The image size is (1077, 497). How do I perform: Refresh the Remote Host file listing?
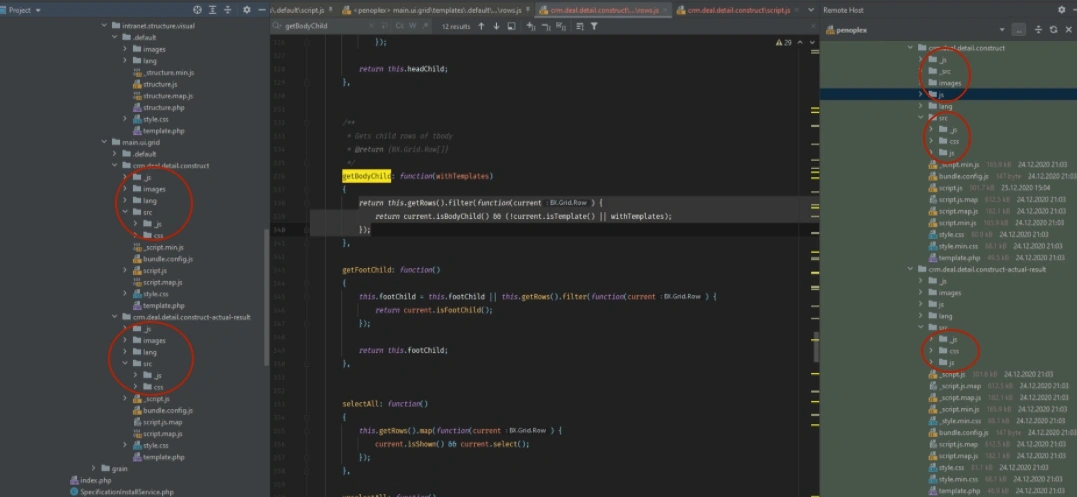(1053, 30)
